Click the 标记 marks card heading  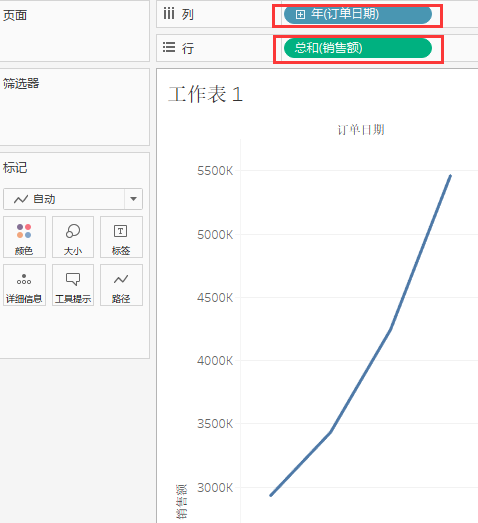click(x=15, y=167)
